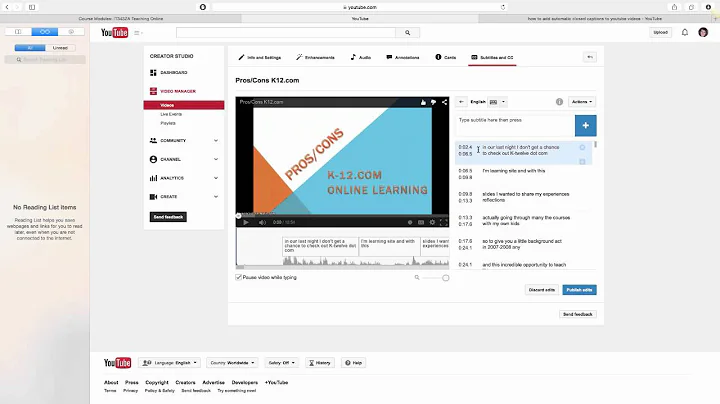Image resolution: width=720 pixels, height=404 pixels.
Task: Click the share icon on the player
Action: [x=444, y=102]
